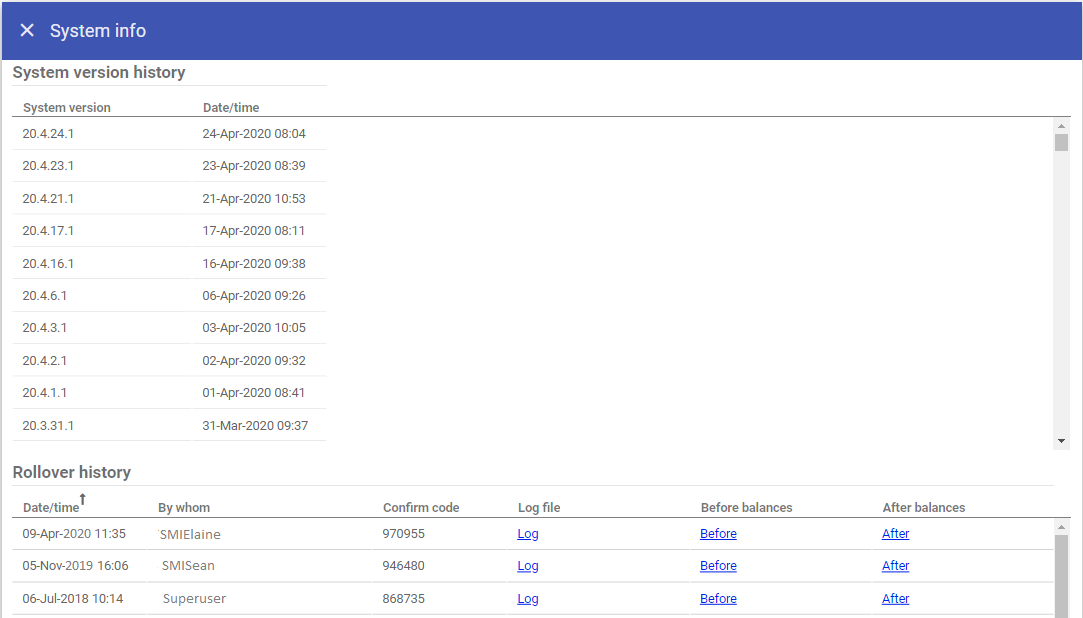View After balances for SMISean rollover

point(895,566)
